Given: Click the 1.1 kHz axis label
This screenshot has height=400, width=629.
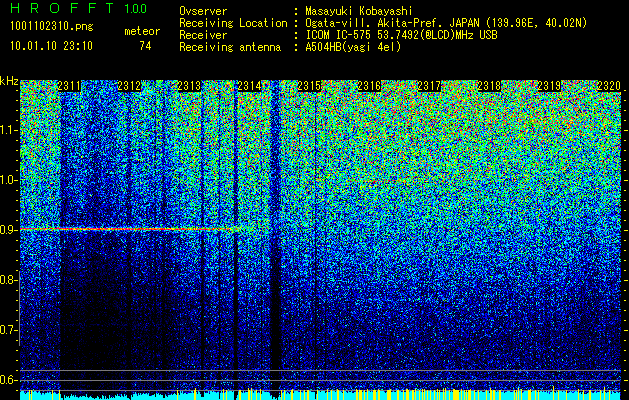Looking at the screenshot, I should (x=8, y=130).
